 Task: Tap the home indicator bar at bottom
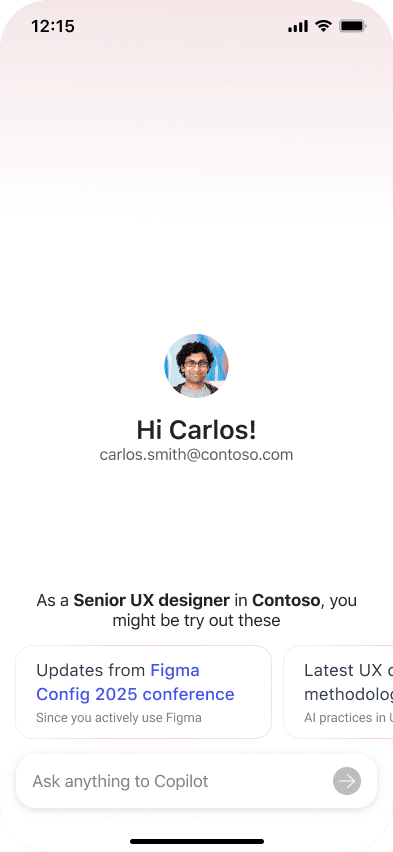(x=197, y=841)
